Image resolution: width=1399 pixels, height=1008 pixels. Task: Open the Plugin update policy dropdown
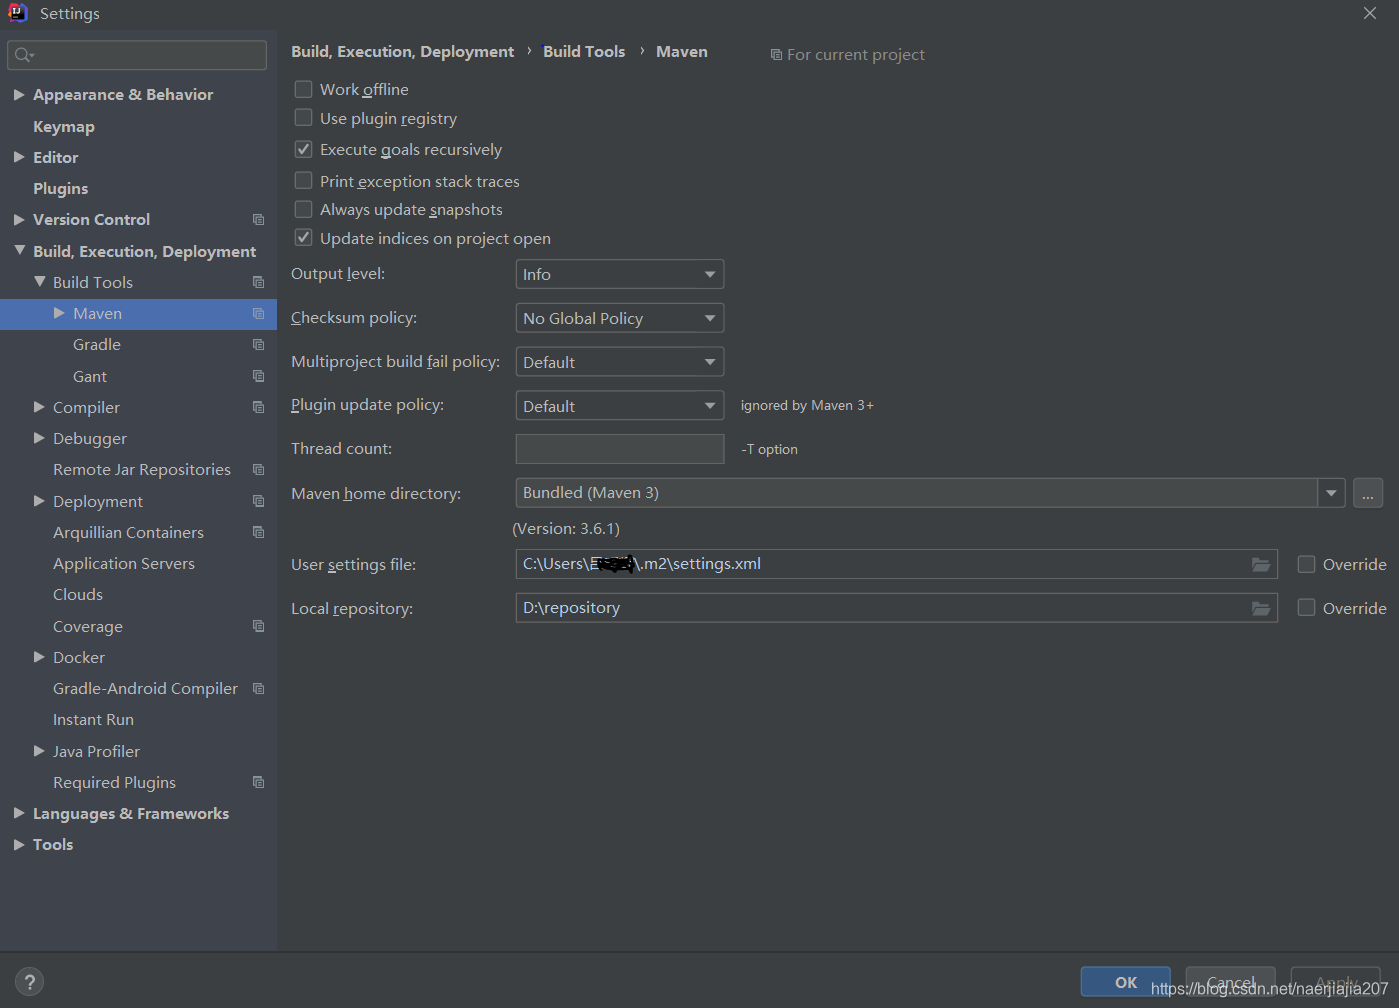click(620, 406)
